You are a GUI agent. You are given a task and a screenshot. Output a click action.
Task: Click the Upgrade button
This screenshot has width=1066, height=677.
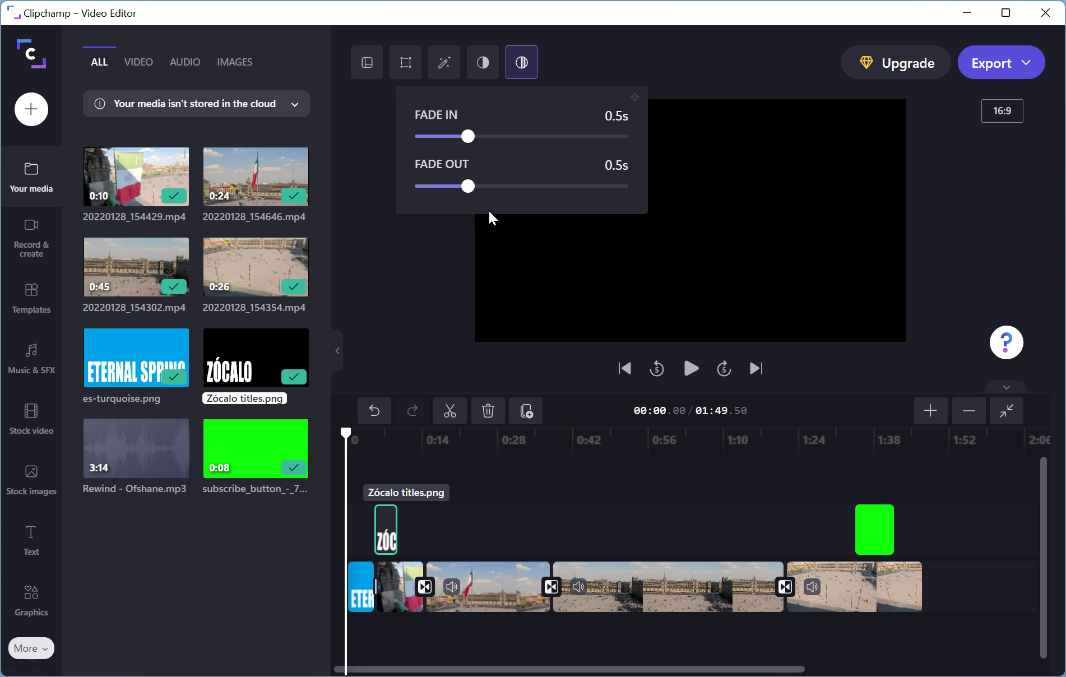coord(896,63)
